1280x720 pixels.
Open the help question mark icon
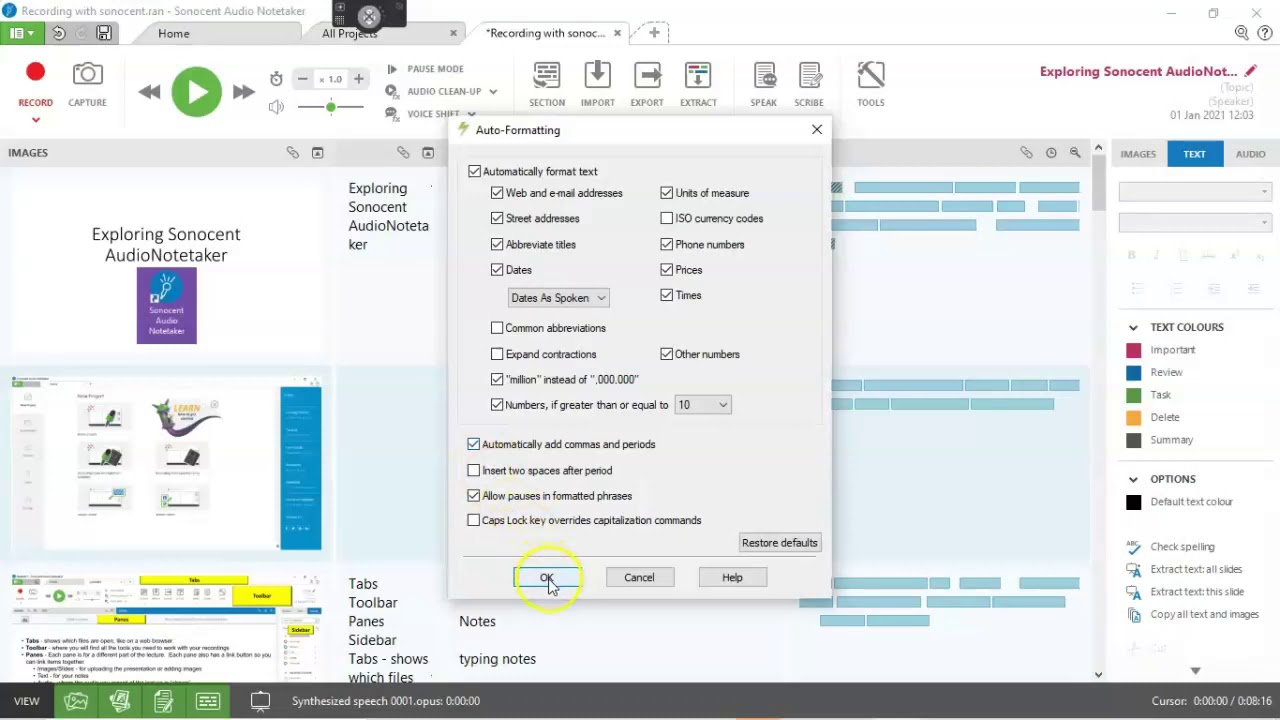tap(1265, 33)
